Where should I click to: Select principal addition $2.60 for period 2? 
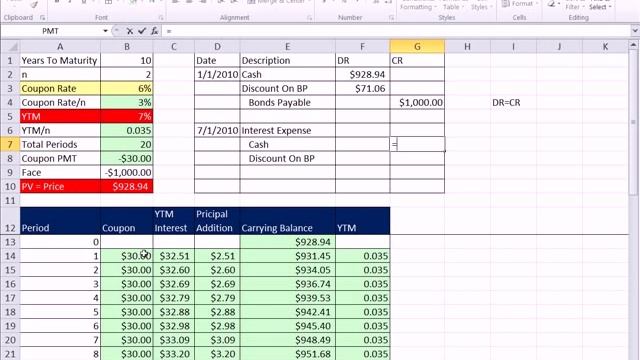click(x=218, y=270)
